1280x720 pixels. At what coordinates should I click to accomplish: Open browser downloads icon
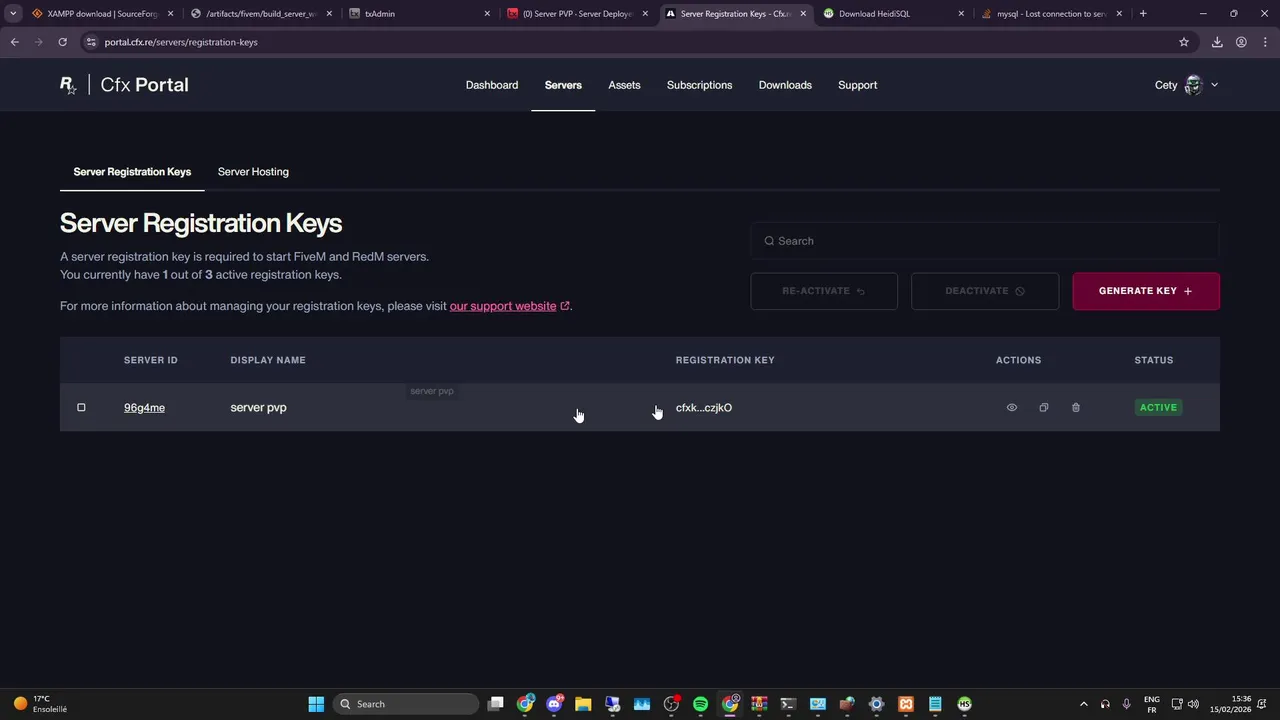(x=1217, y=42)
